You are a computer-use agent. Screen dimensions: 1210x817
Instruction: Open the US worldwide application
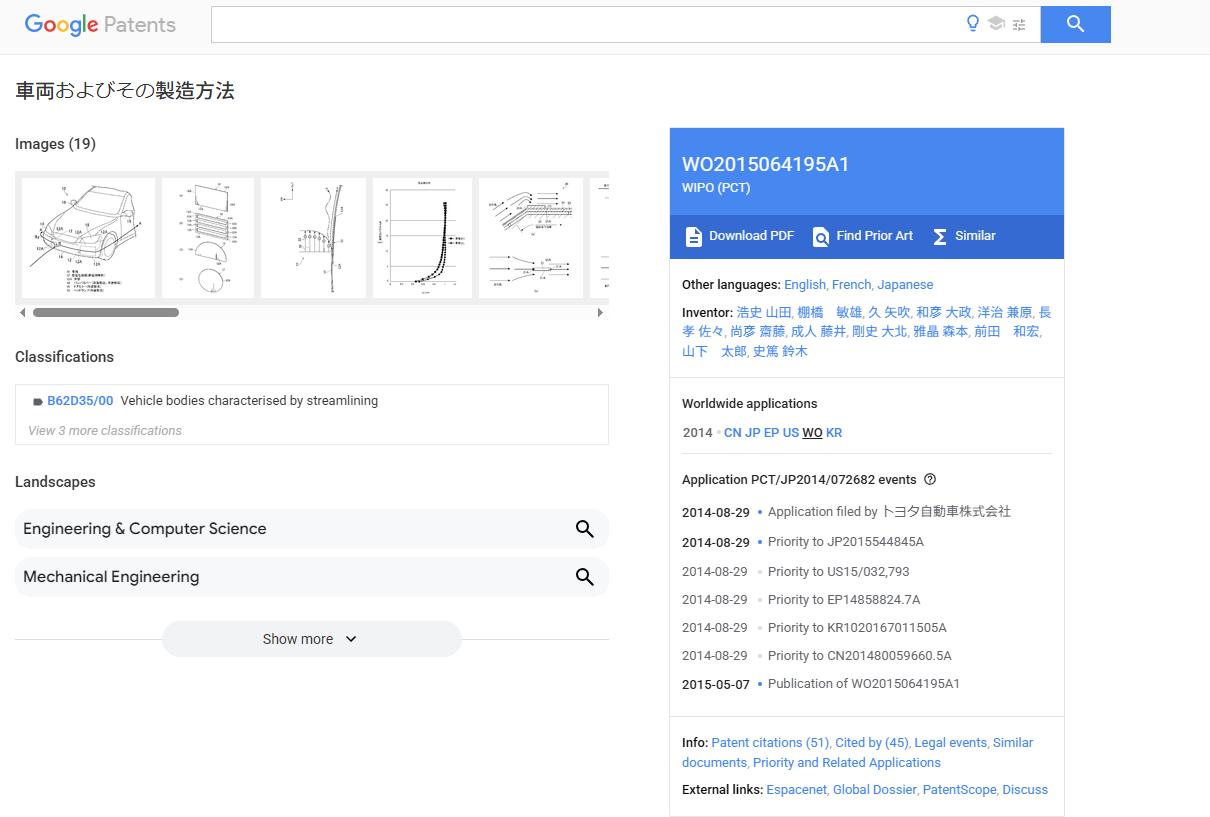791,433
